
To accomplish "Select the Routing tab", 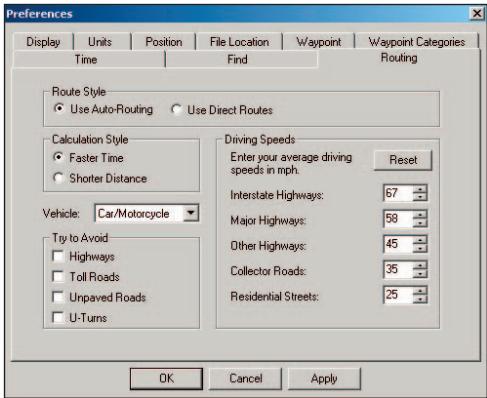I will [399, 58].
